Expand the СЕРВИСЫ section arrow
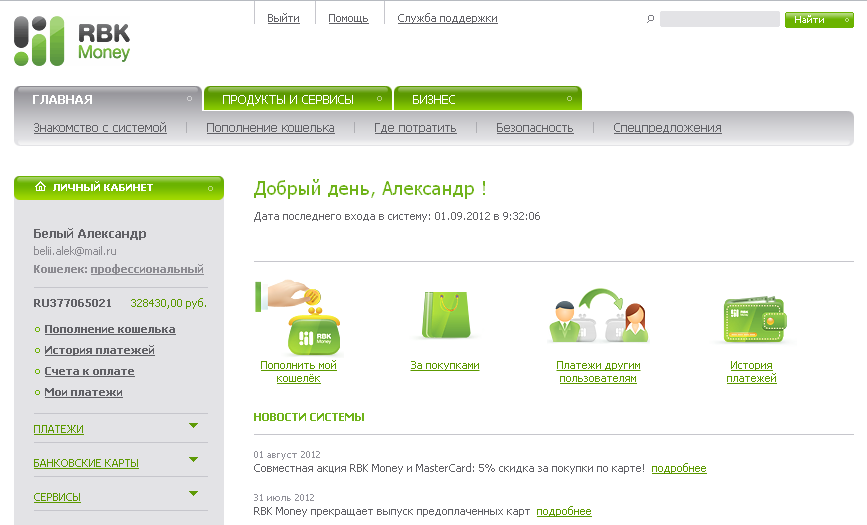The width and height of the screenshot is (867, 525). [x=194, y=493]
